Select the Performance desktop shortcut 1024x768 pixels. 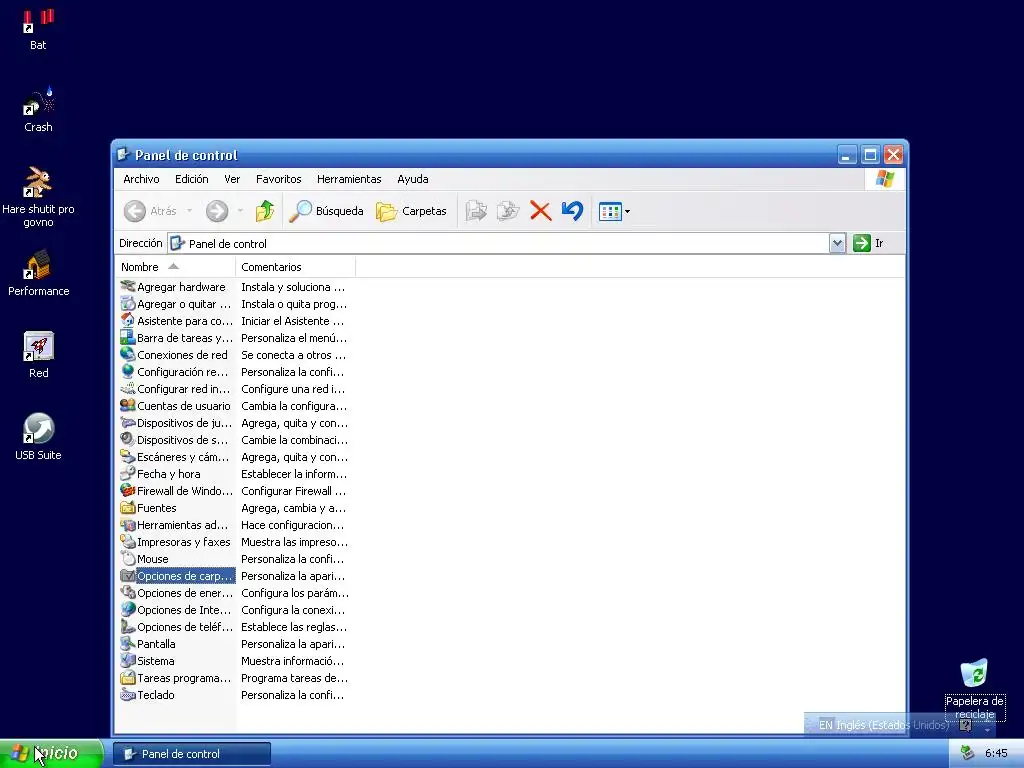pyautogui.click(x=38, y=274)
